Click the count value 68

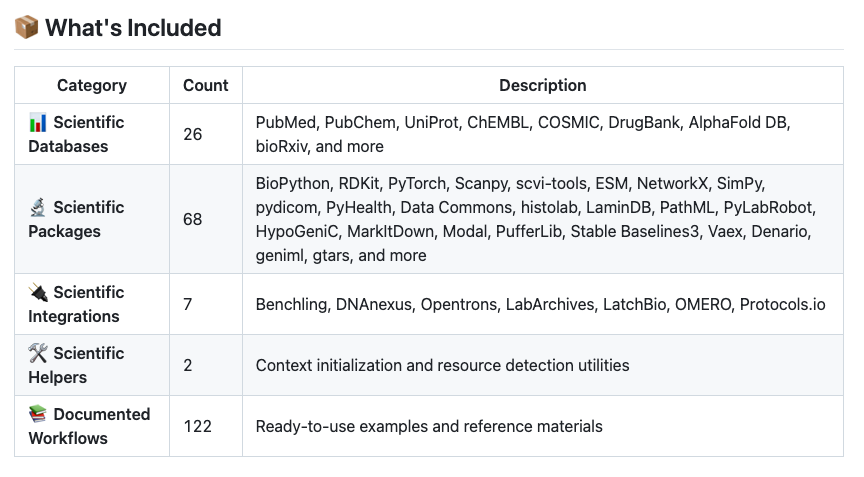click(193, 219)
